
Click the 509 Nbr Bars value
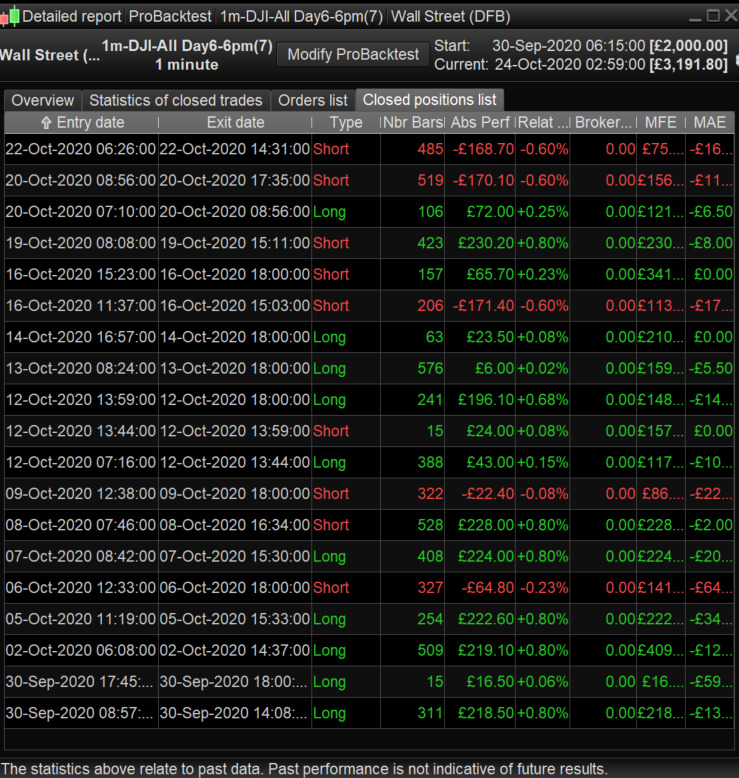(430, 650)
